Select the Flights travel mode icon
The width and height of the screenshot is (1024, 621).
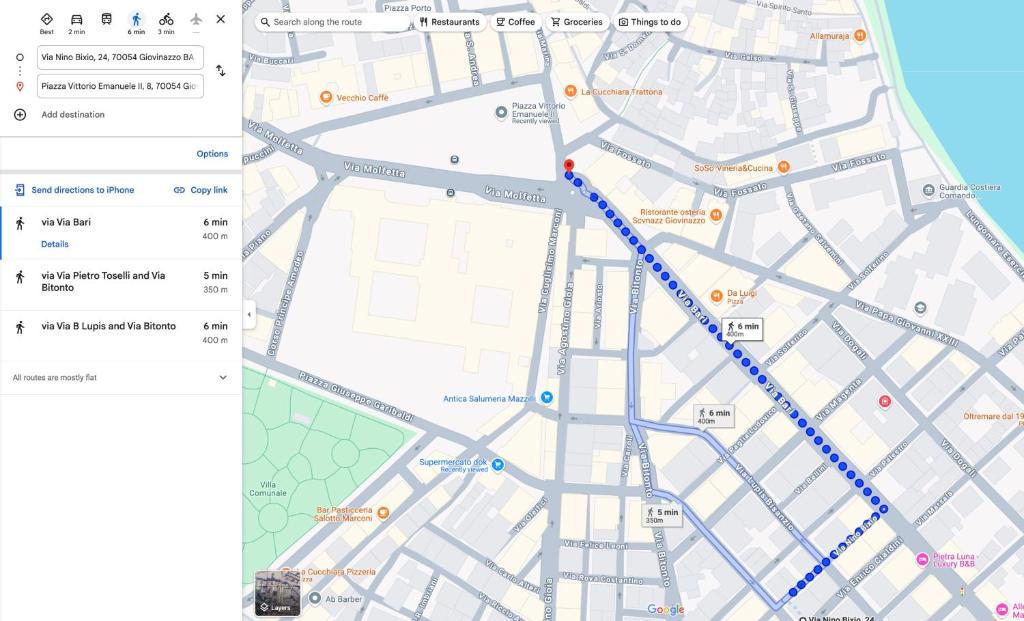point(196,20)
